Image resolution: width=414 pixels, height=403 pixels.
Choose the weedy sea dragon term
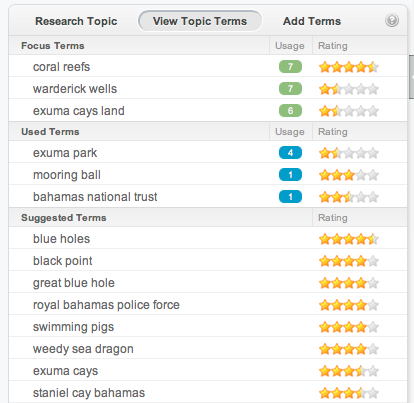tap(83, 349)
